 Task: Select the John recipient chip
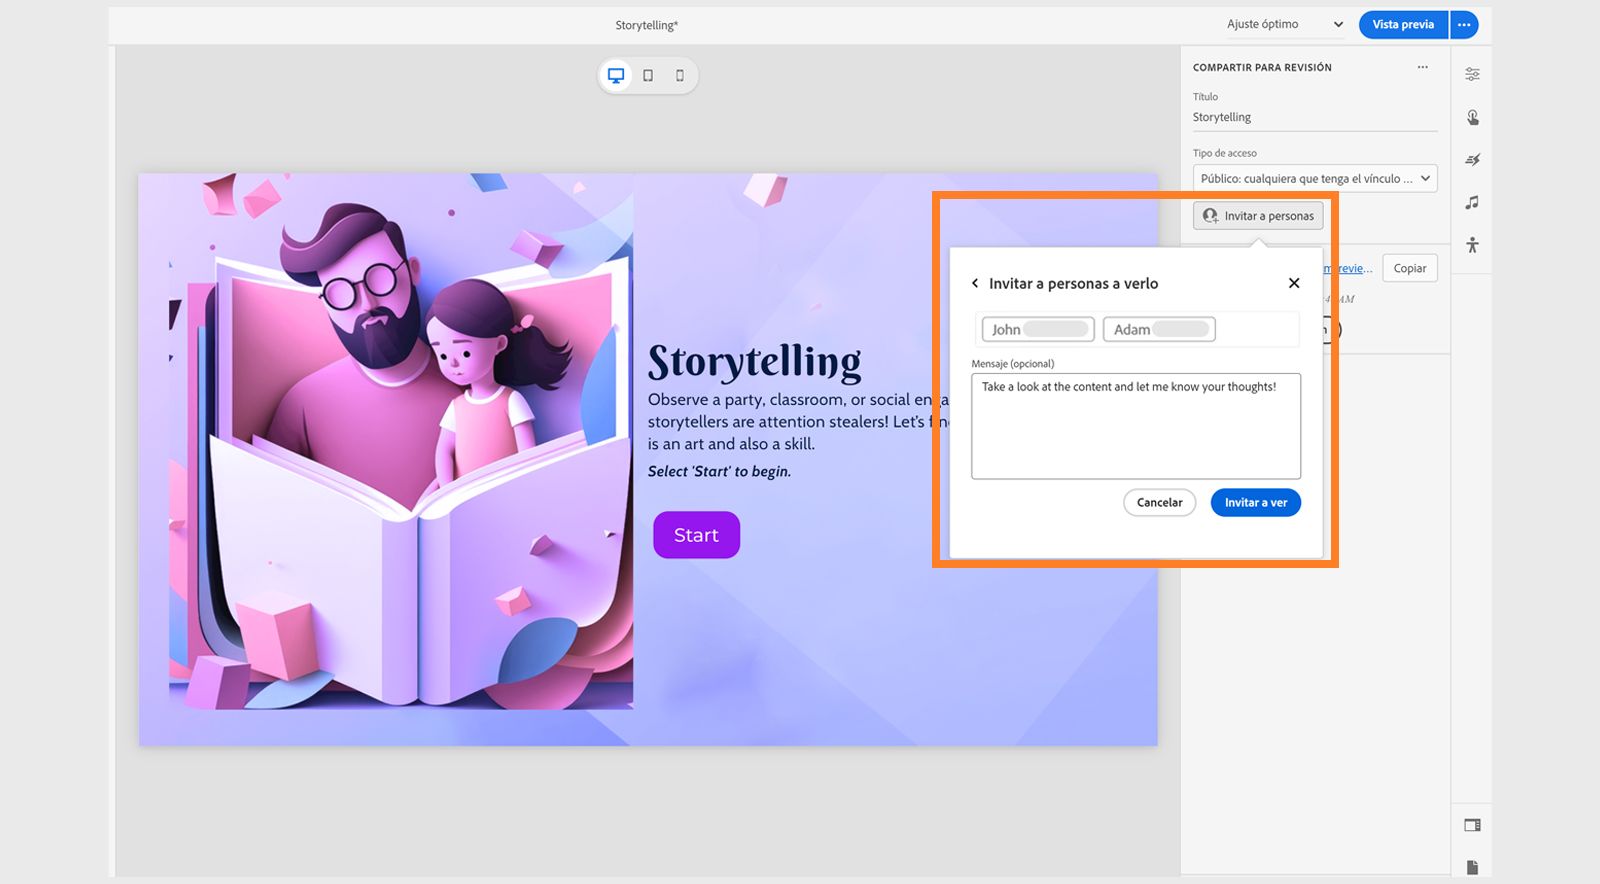(1038, 329)
